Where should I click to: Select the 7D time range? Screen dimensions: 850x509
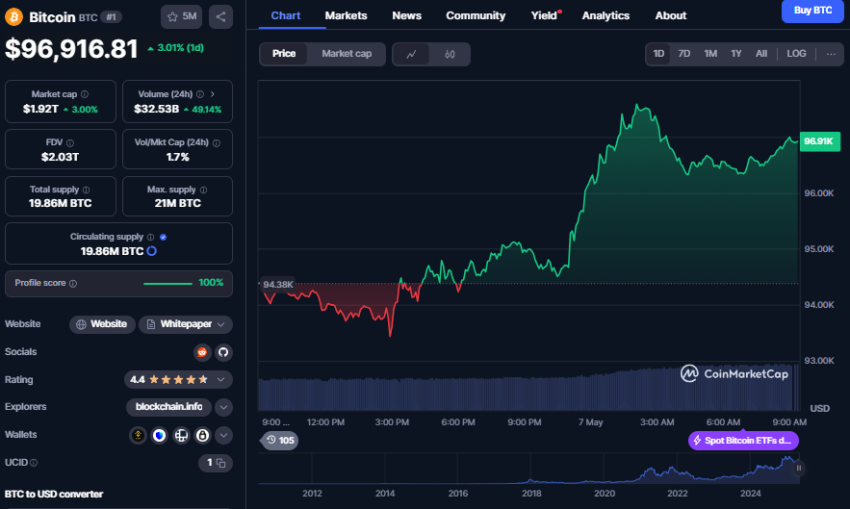coord(684,54)
